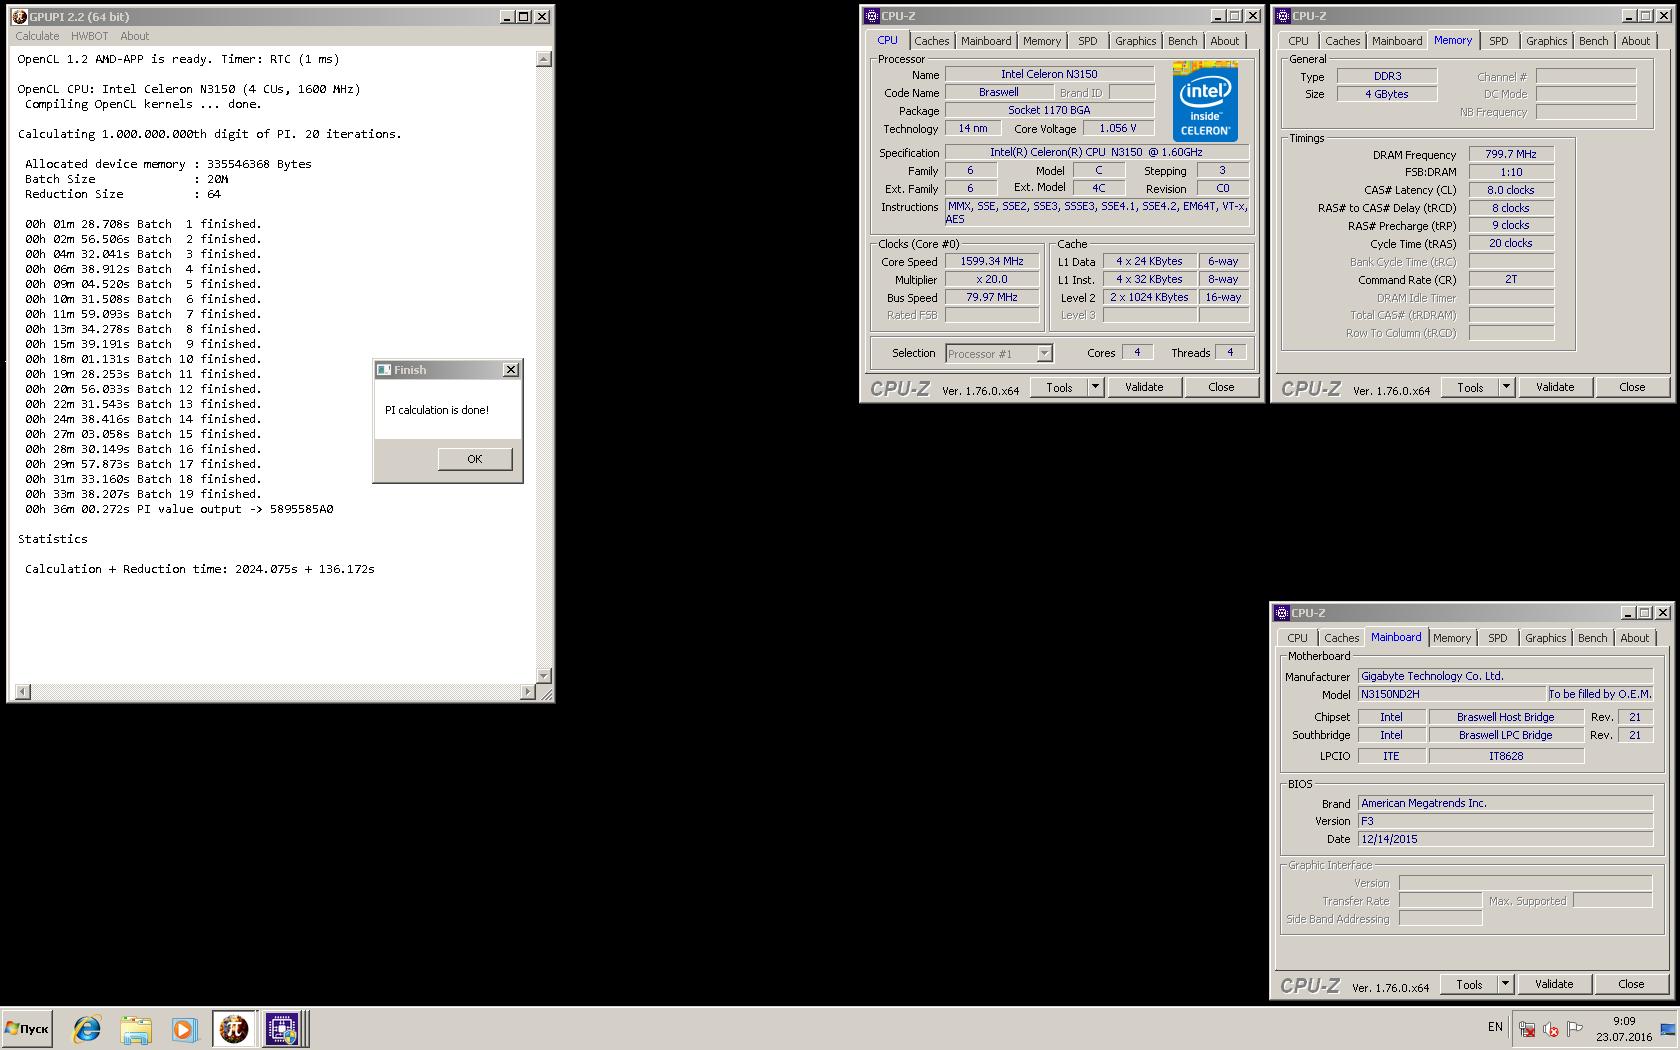This screenshot has height=1050, width=1680.
Task: Open the Calculate menu in GPUPI
Action: [x=37, y=36]
